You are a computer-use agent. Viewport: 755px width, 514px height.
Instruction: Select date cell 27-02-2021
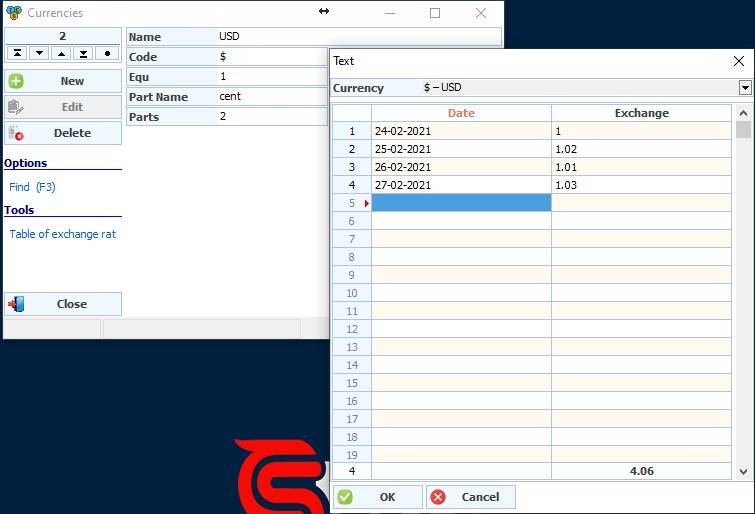[x=461, y=185]
